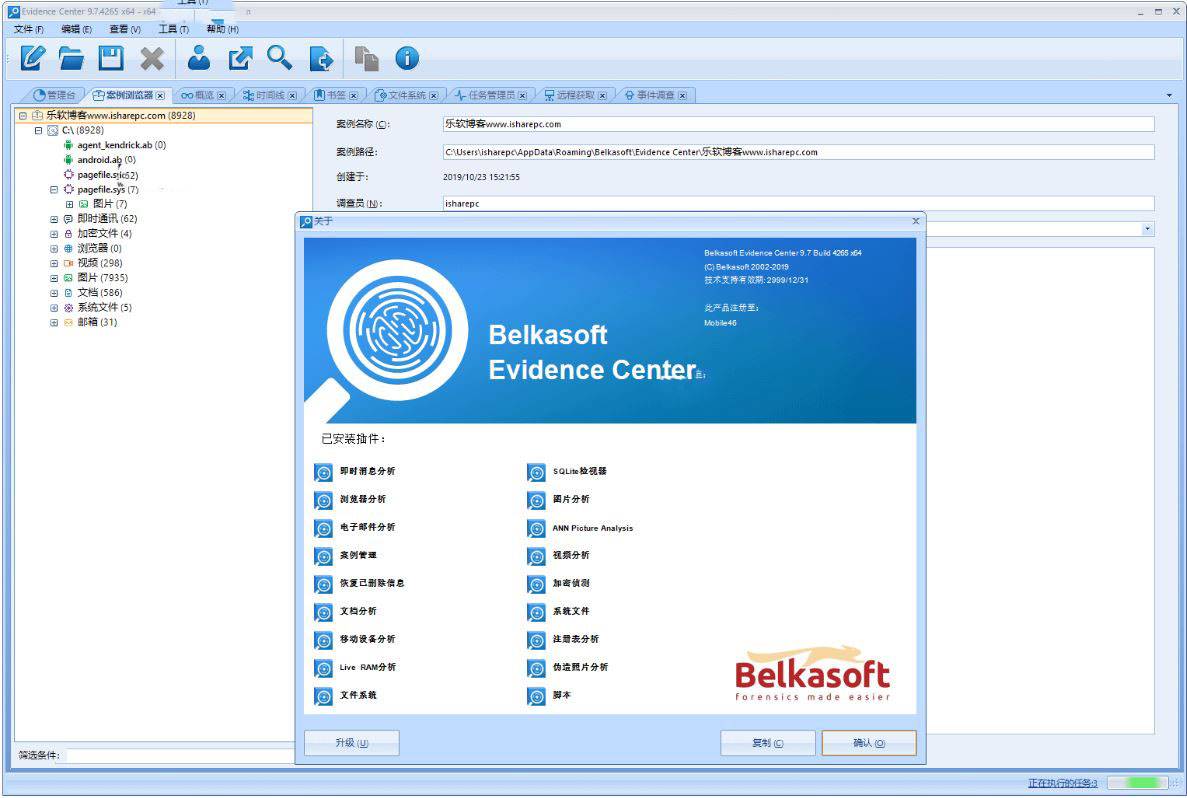Click the blue person icon in toolbar
Image resolution: width=1187 pixels, height=798 pixels.
pos(199,58)
